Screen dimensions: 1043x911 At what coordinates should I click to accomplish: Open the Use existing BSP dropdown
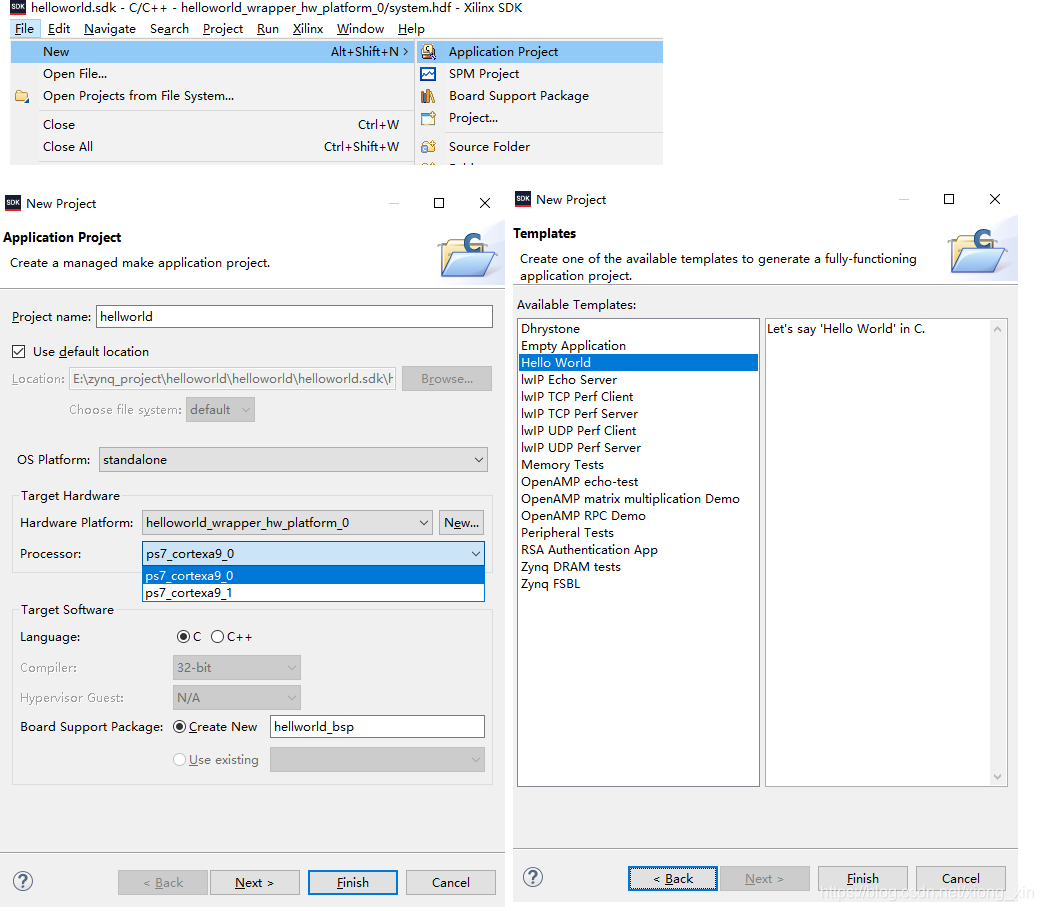click(377, 759)
